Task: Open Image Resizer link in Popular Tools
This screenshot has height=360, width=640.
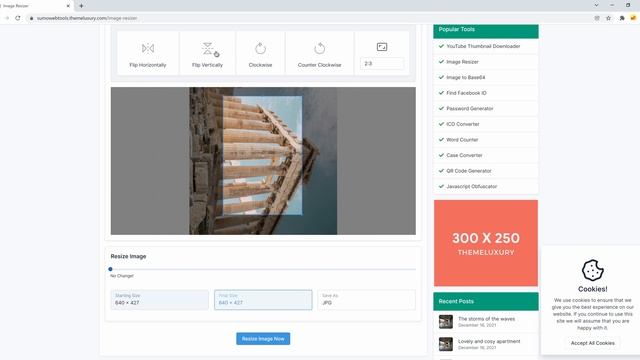Action: coord(462,62)
